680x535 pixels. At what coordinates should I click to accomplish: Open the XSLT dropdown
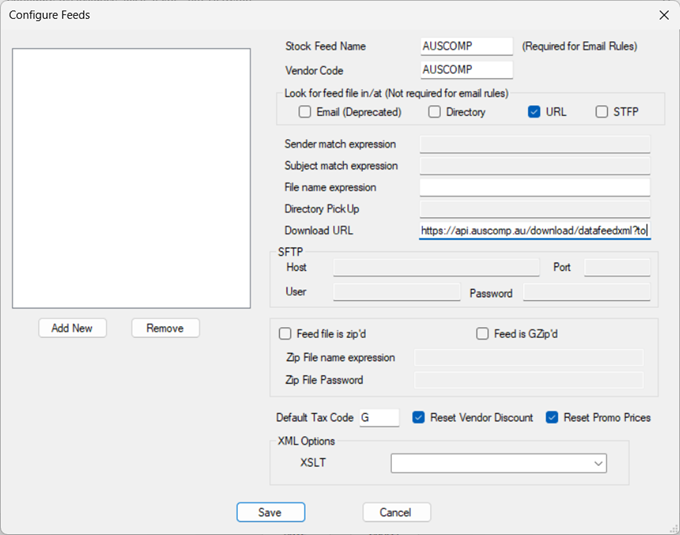598,463
